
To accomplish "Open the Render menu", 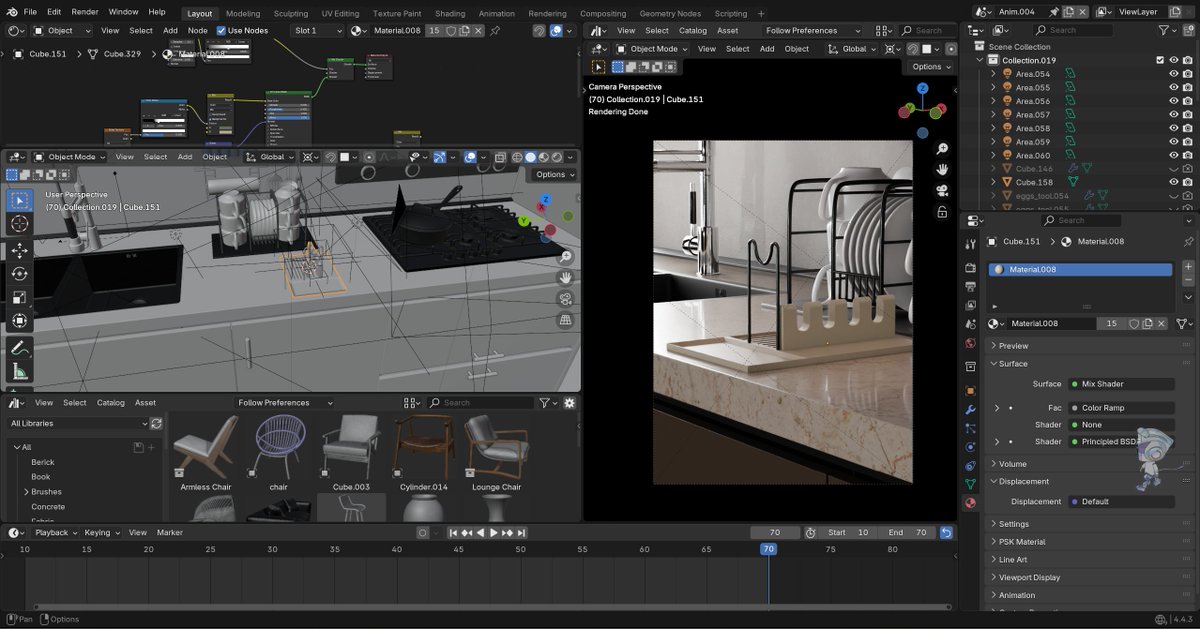I will [85, 12].
